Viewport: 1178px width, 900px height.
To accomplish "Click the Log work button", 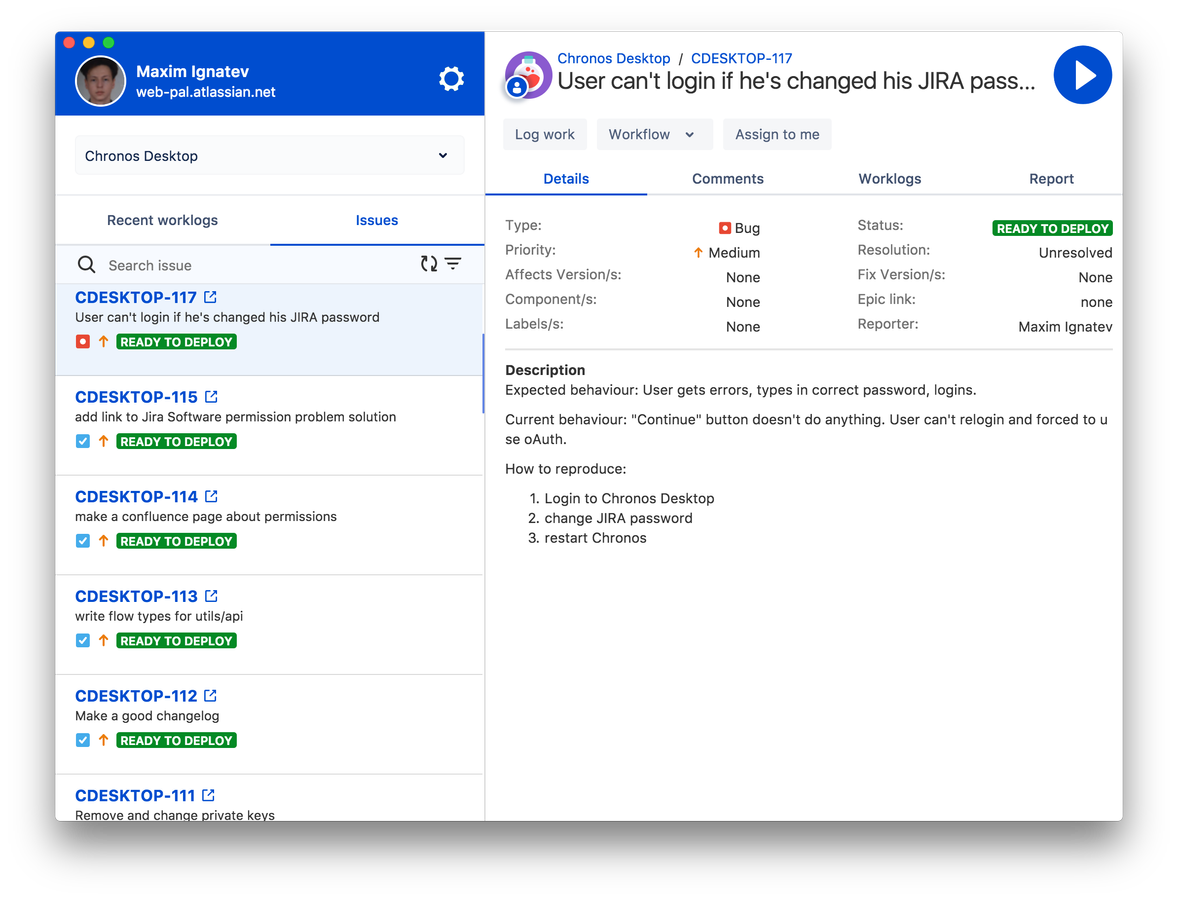I will (545, 134).
